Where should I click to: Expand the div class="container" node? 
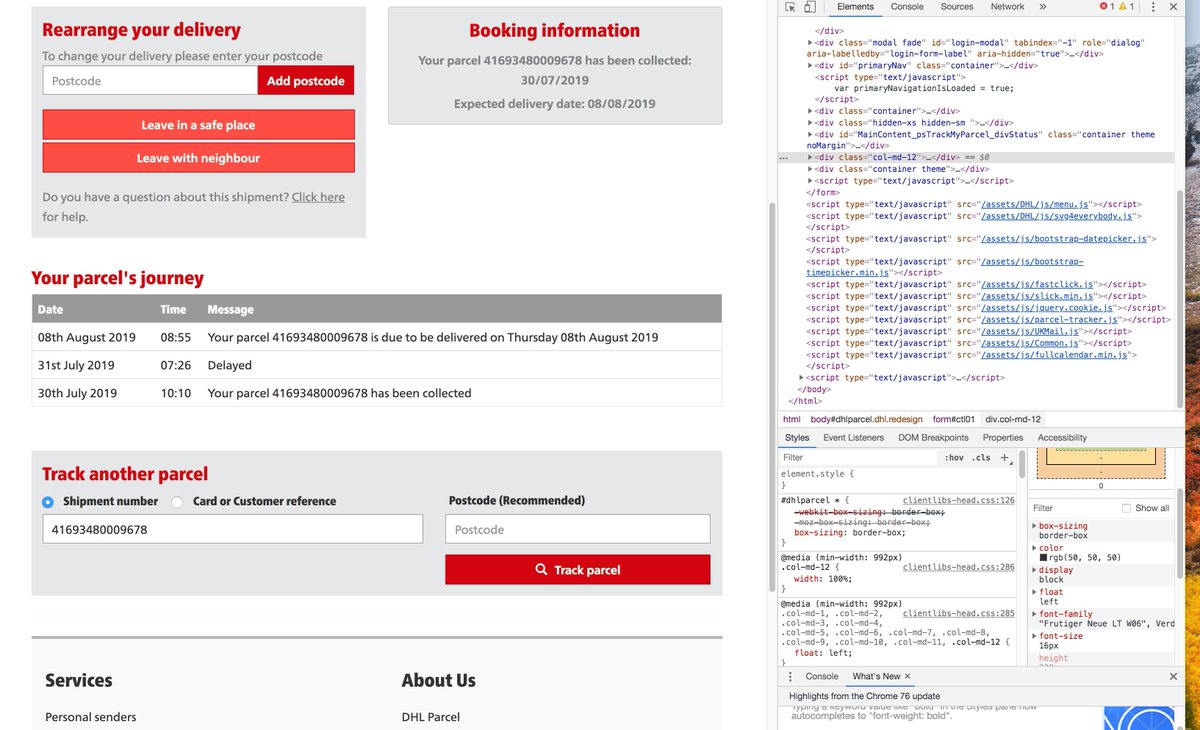811,112
